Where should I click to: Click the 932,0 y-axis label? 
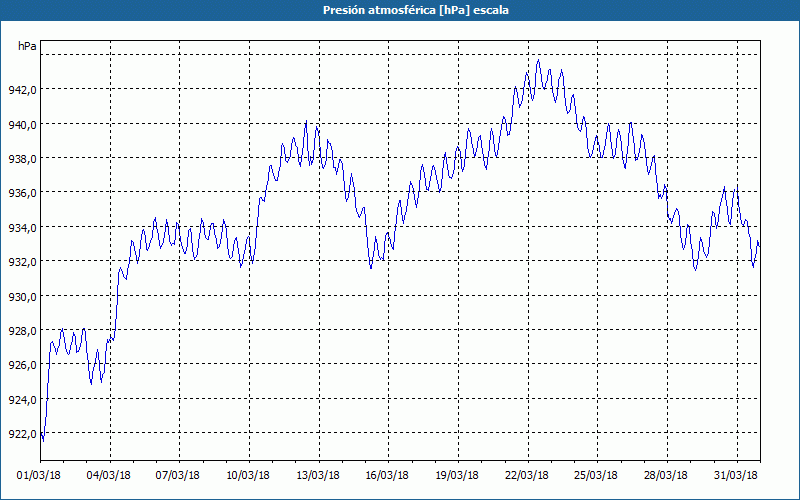22,262
